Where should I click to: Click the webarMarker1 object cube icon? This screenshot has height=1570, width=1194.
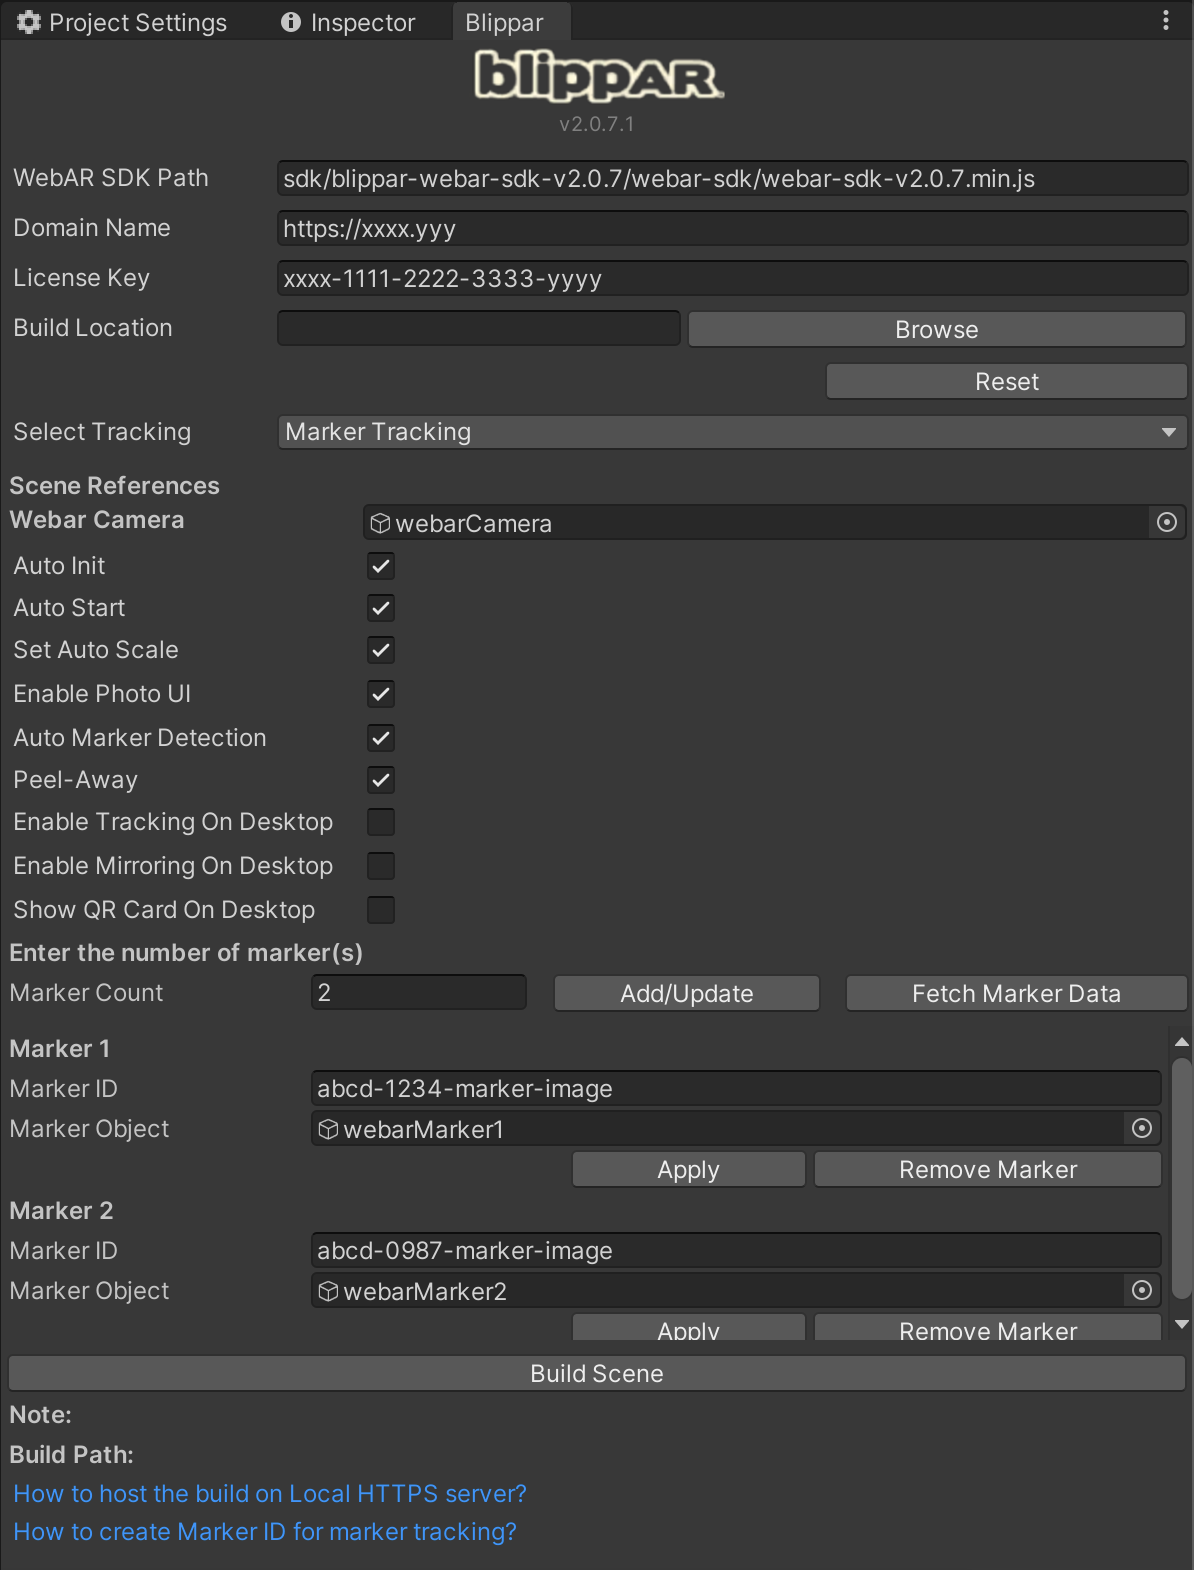pyautogui.click(x=328, y=1129)
